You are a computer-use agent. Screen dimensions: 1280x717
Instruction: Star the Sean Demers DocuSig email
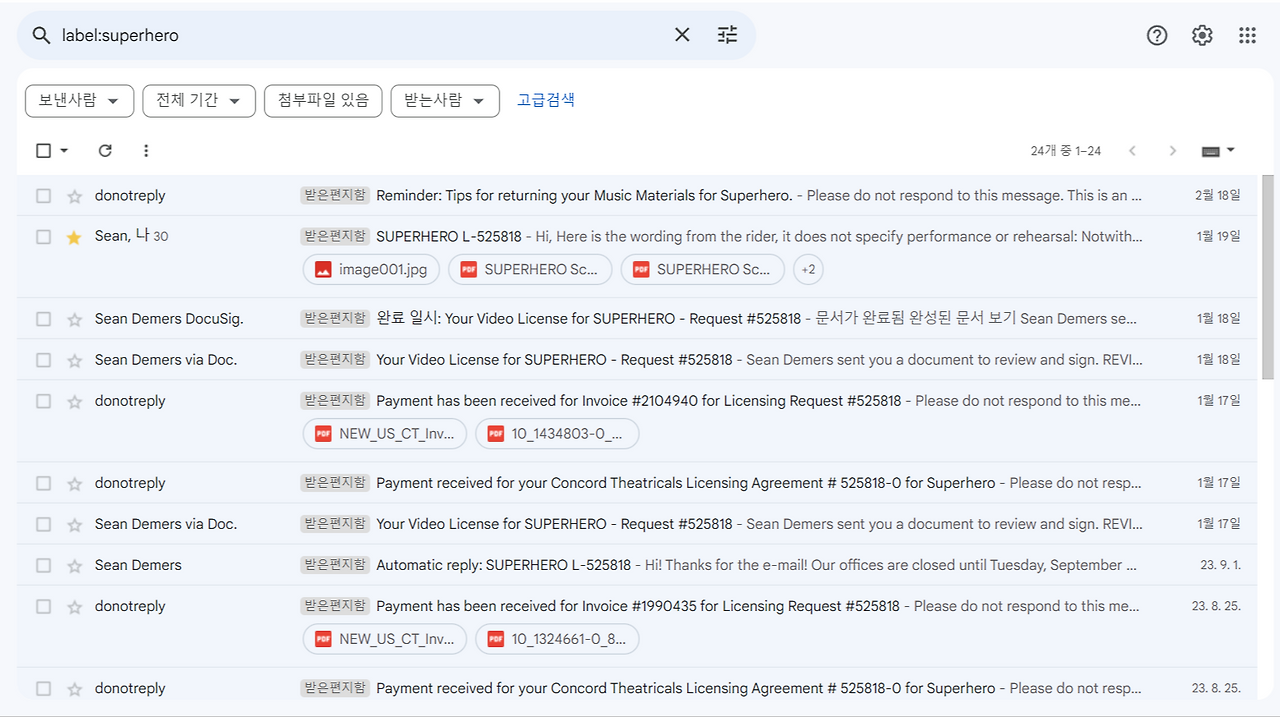pos(74,318)
